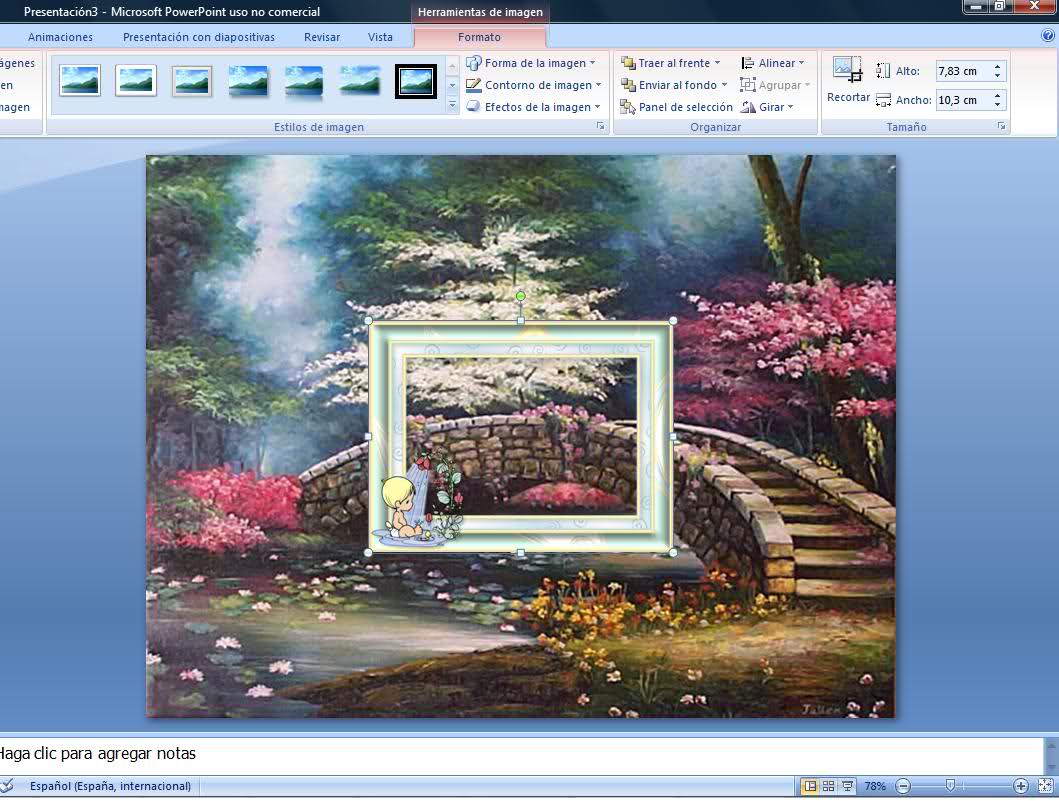Viewport: 1059px width, 801px height.
Task: Decrease Alto value with the down arrow
Action: pyautogui.click(x=998, y=76)
